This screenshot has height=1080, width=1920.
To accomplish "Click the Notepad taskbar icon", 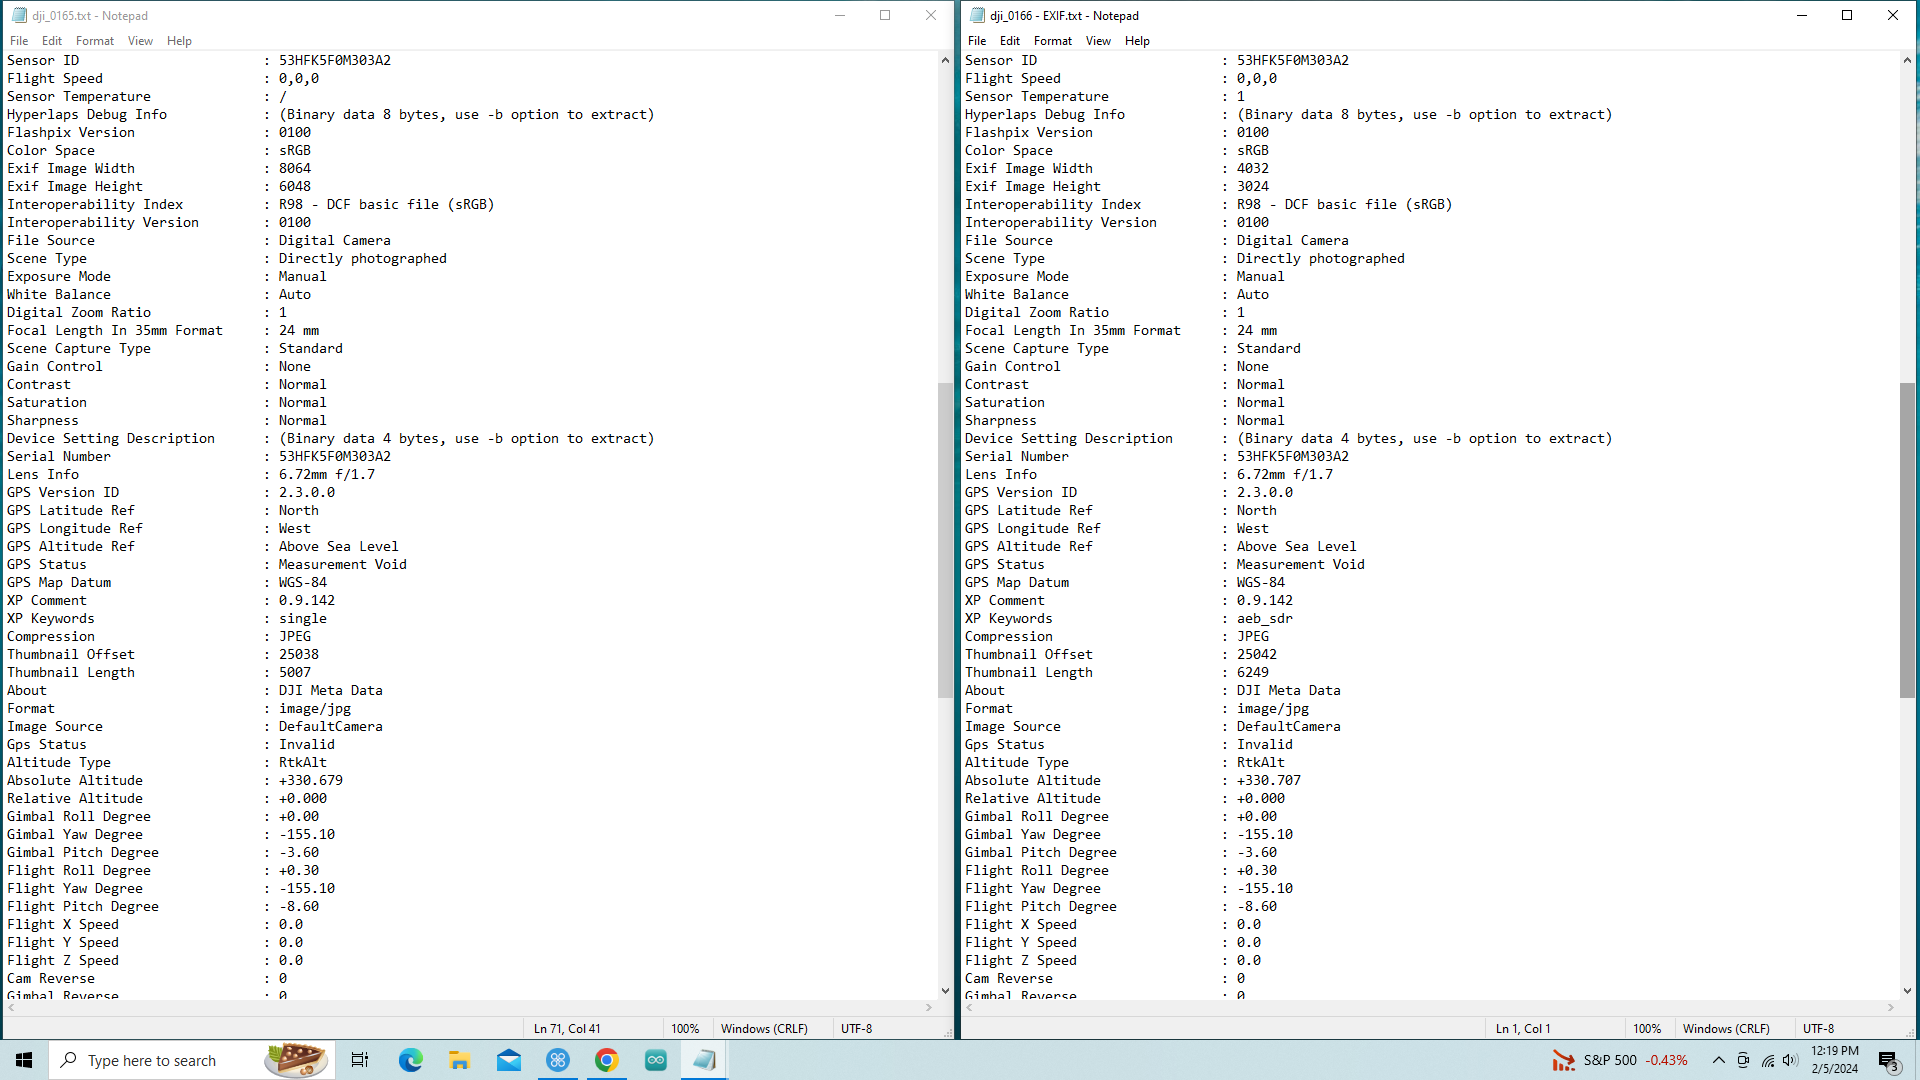I will tap(704, 1060).
